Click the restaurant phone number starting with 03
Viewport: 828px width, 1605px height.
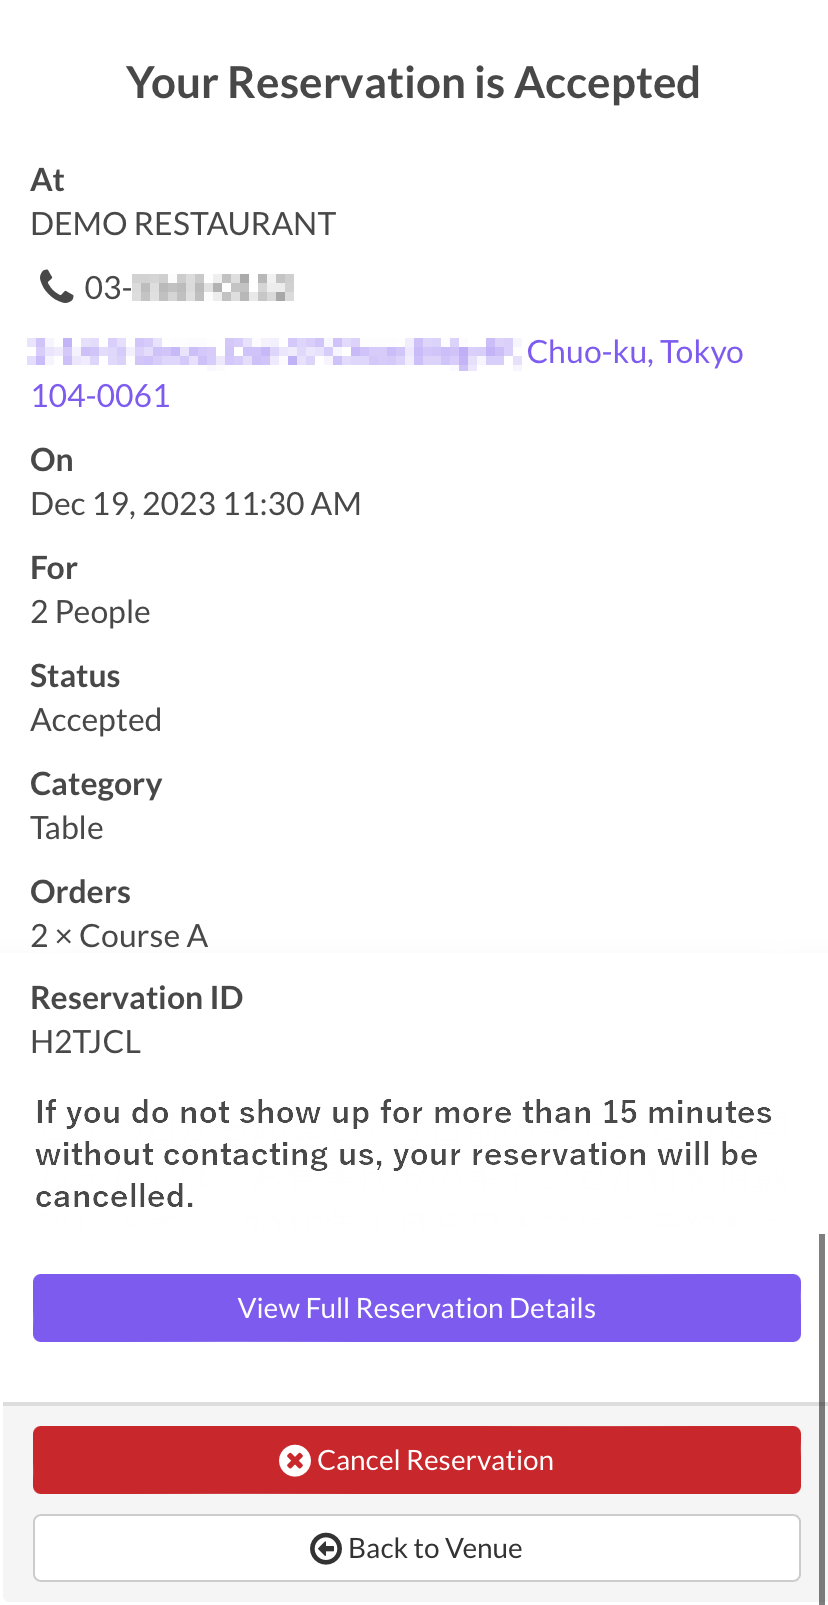[189, 288]
